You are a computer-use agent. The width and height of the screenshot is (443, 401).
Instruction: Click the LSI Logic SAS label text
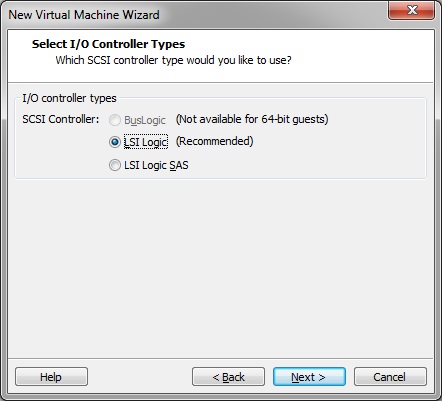(156, 165)
